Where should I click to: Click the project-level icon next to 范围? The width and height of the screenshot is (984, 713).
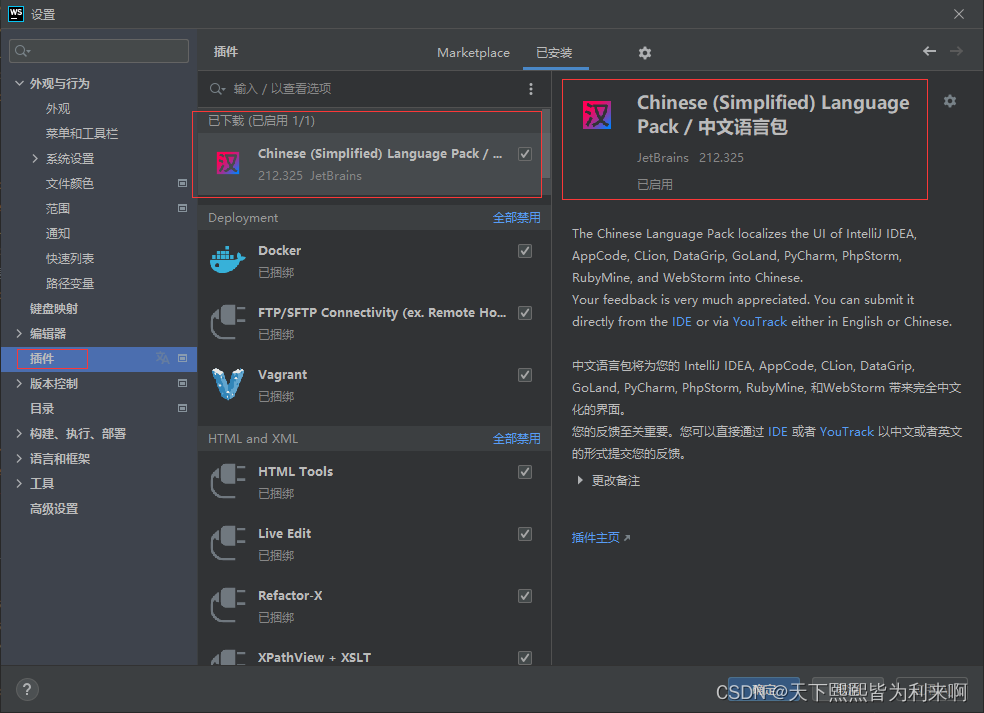coord(183,208)
